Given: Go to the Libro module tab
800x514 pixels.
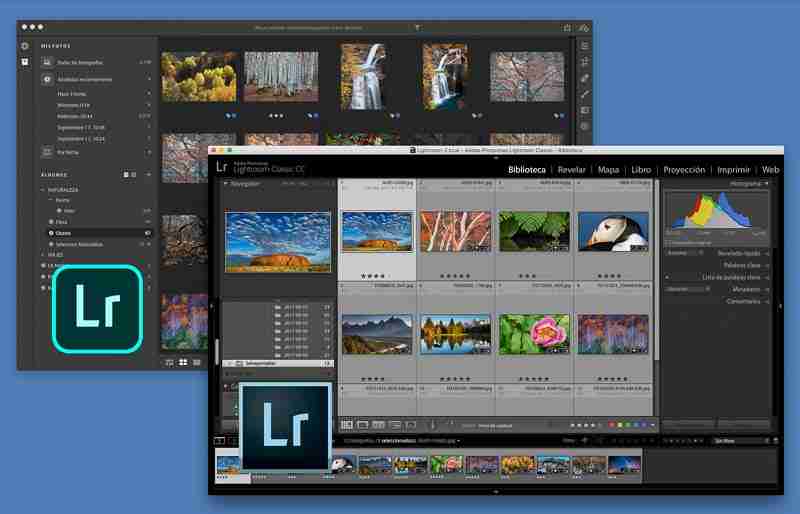Looking at the screenshot, I should tap(641, 170).
